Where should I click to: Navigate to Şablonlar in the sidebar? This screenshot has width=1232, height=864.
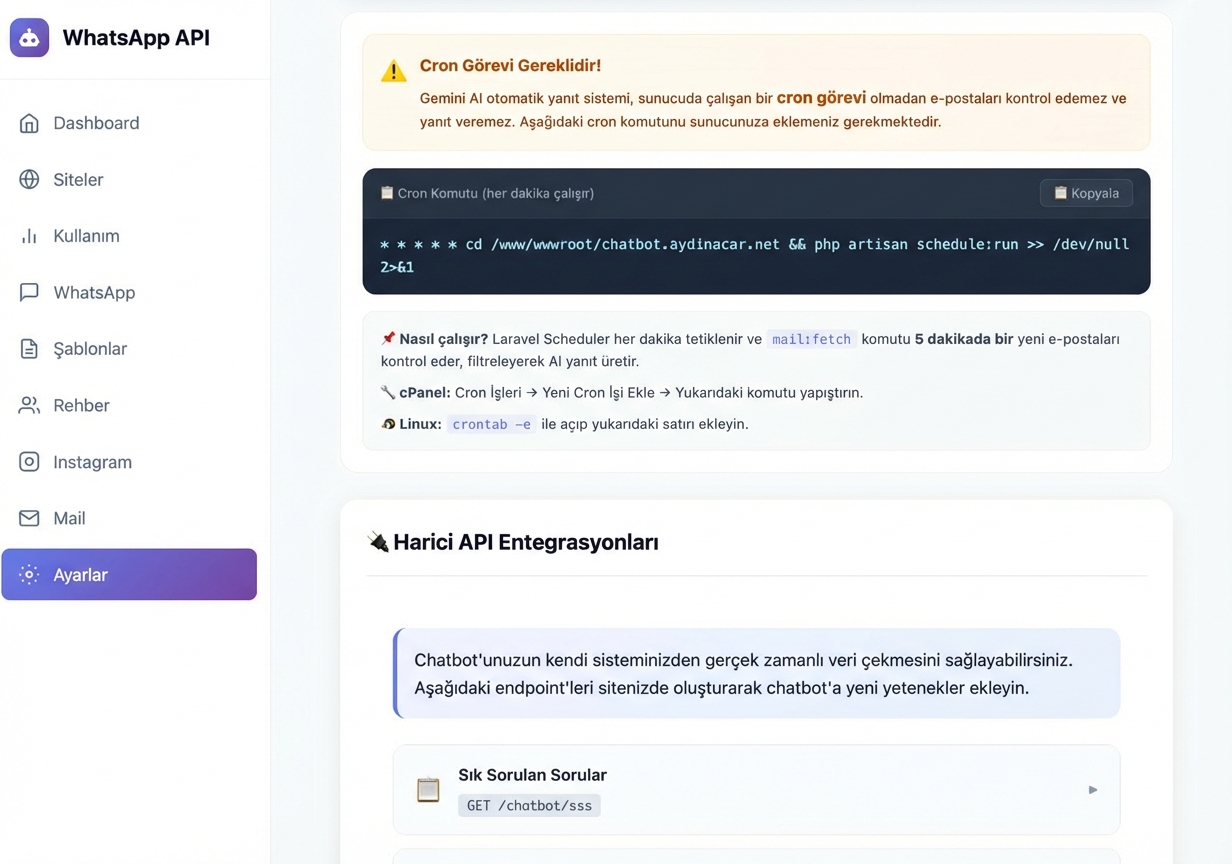[x=90, y=349]
